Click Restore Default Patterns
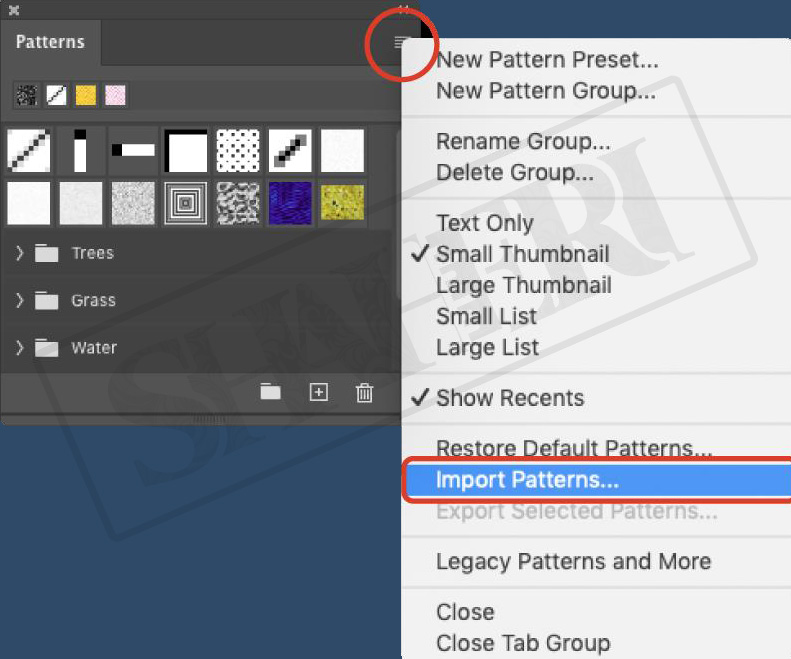Viewport: 791px width, 659px height. (x=574, y=449)
